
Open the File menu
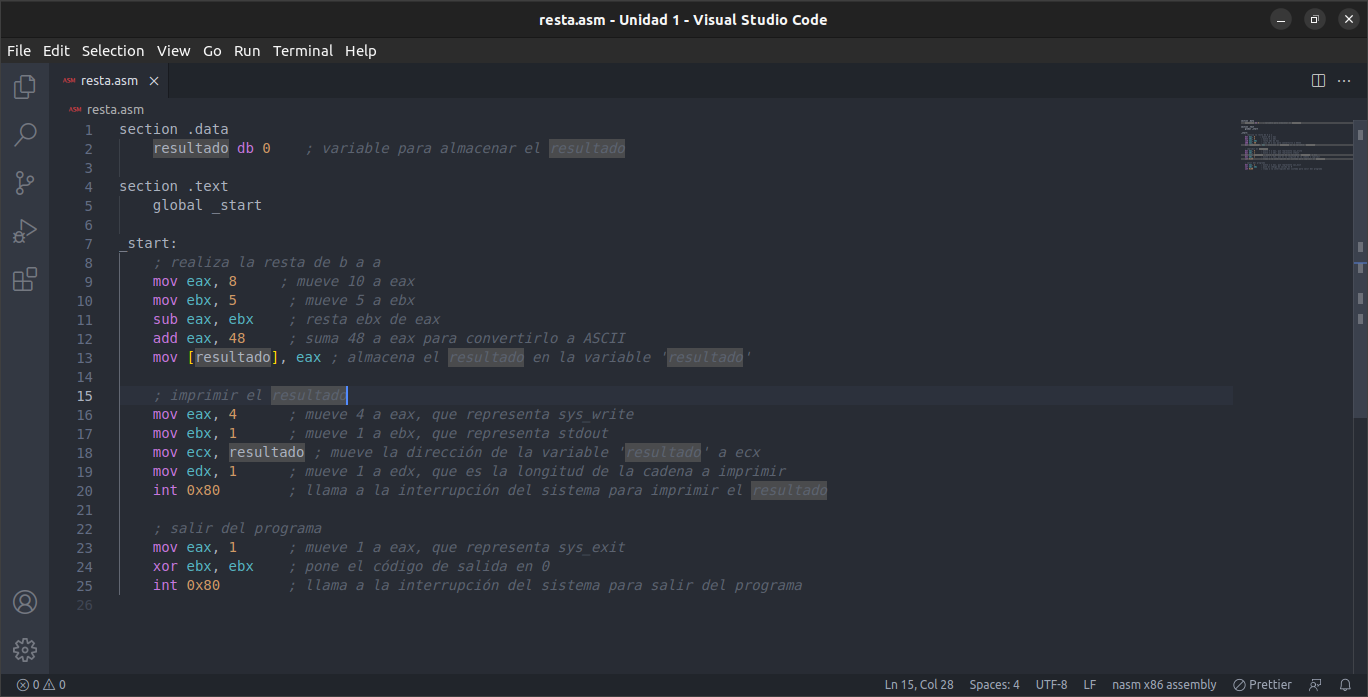pyautogui.click(x=19, y=51)
